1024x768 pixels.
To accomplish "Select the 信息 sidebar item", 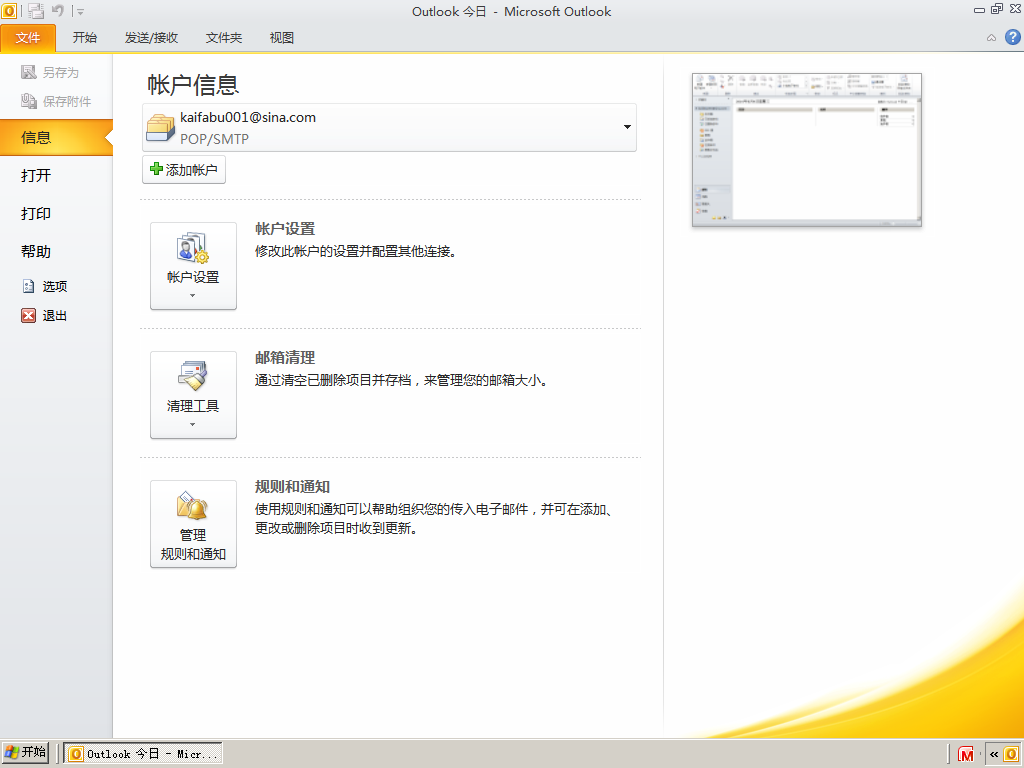I will 56,137.
